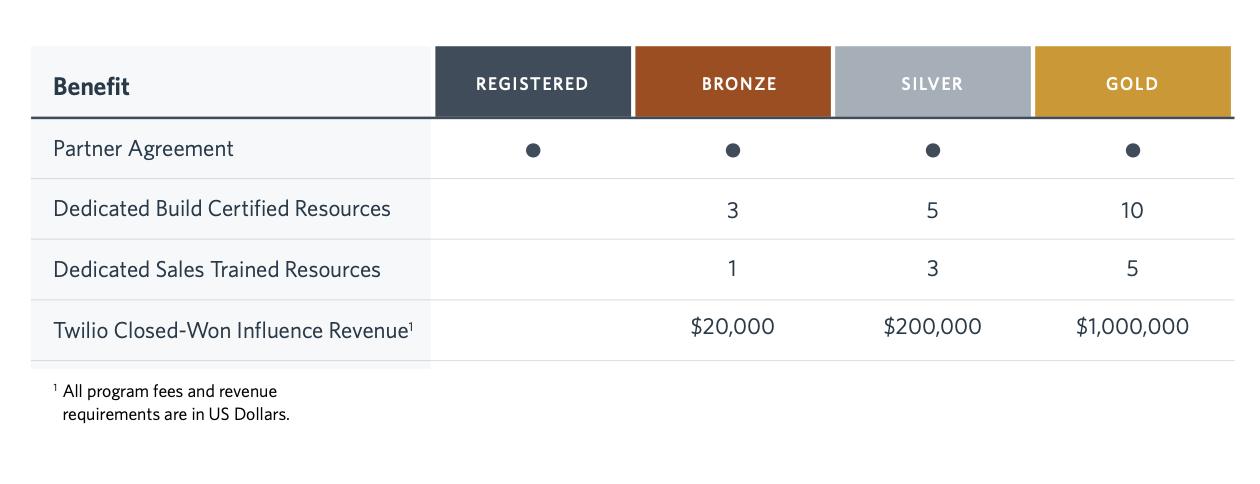The image size is (1260, 484).
Task: Click Dedicated Sales Trained Resources label
Action: click(x=216, y=269)
